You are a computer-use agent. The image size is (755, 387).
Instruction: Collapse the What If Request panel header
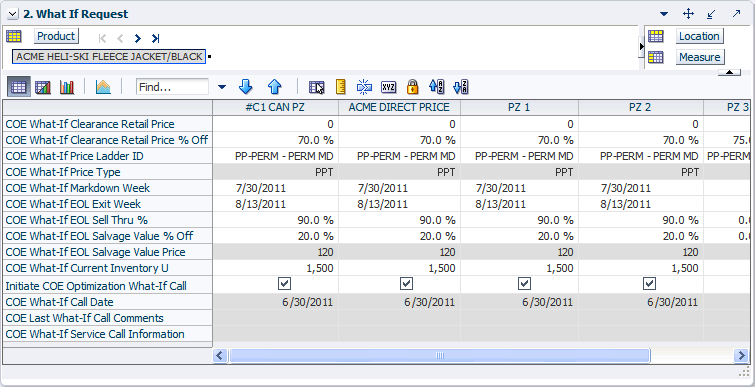pos(13,14)
